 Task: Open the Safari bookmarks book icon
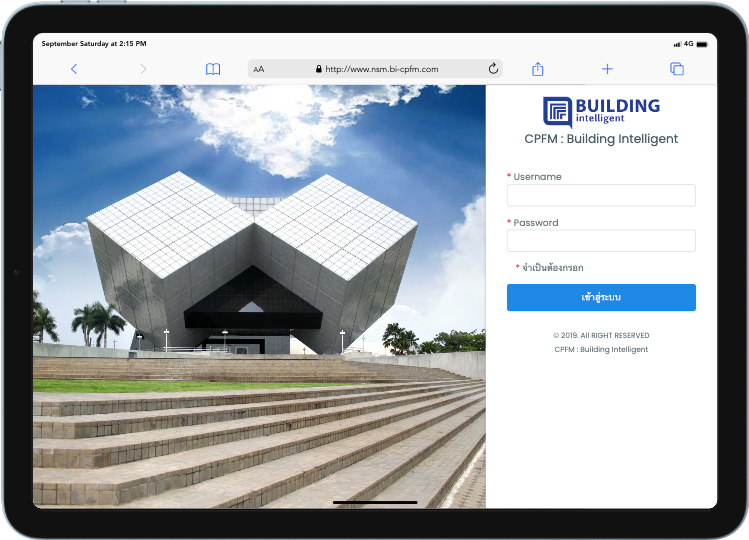point(213,69)
